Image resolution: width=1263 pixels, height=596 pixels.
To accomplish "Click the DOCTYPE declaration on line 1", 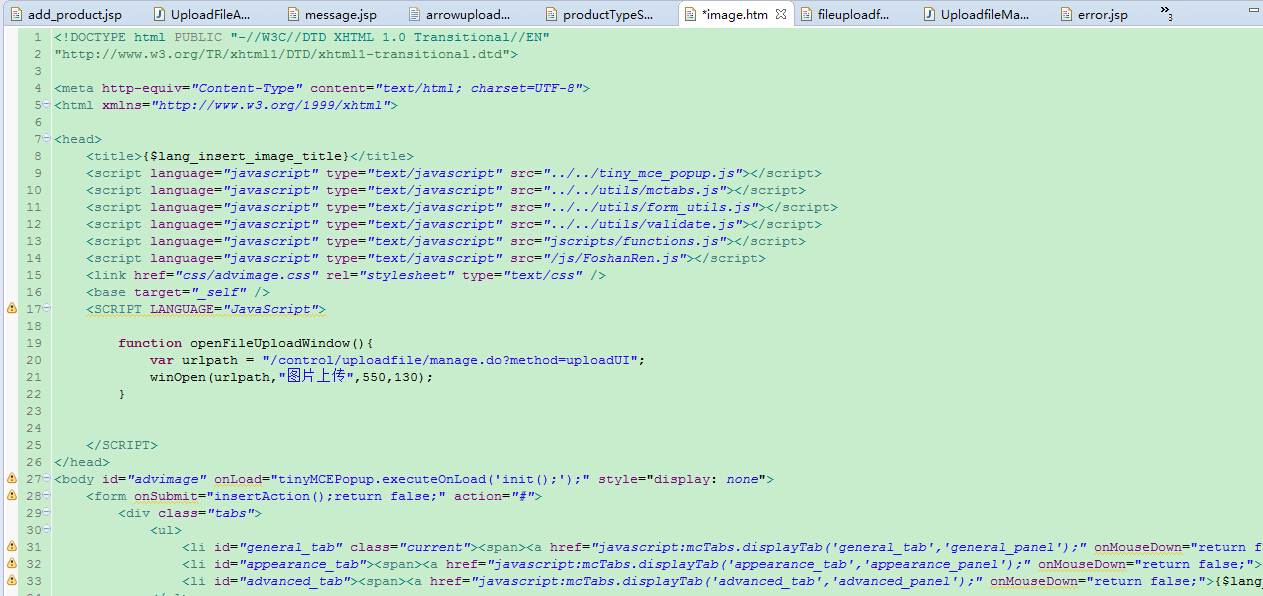I will tap(302, 37).
